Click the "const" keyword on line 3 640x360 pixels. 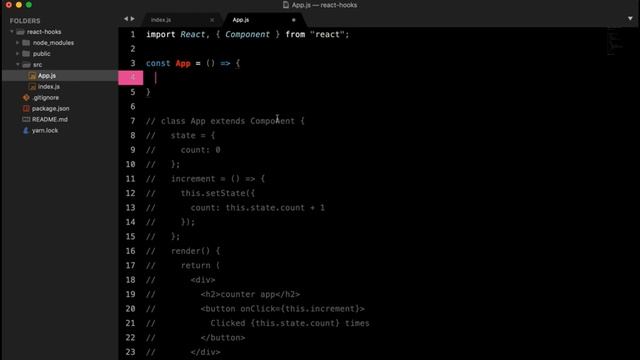point(158,63)
